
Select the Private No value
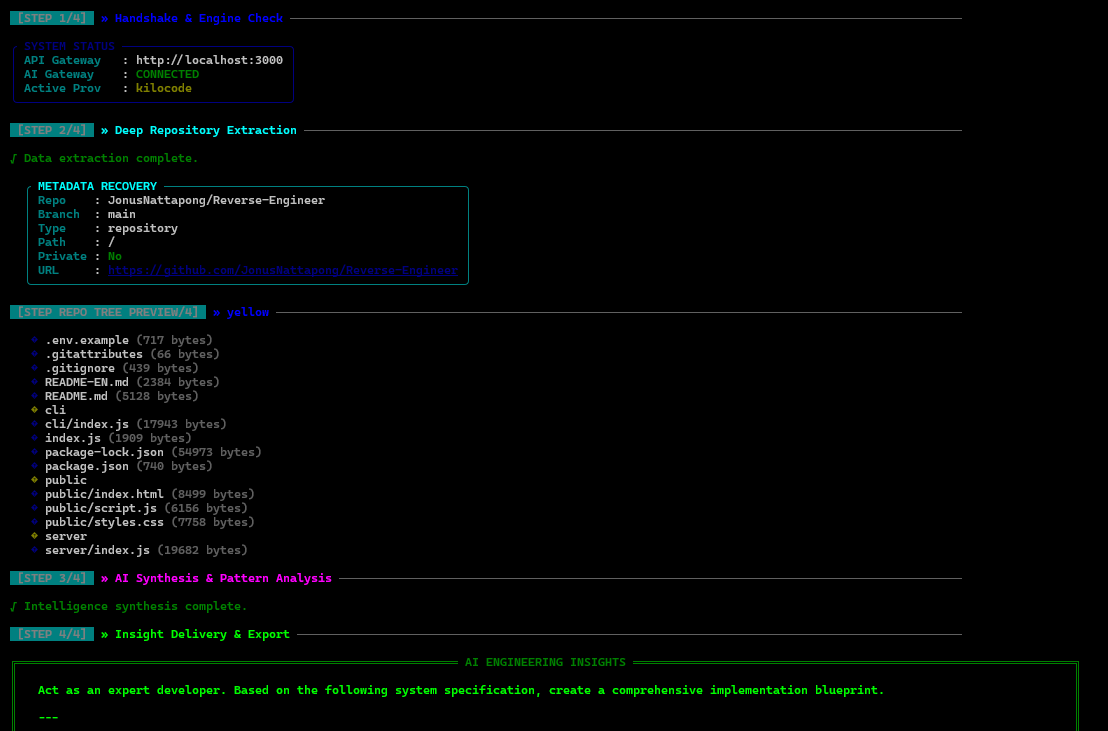114,256
